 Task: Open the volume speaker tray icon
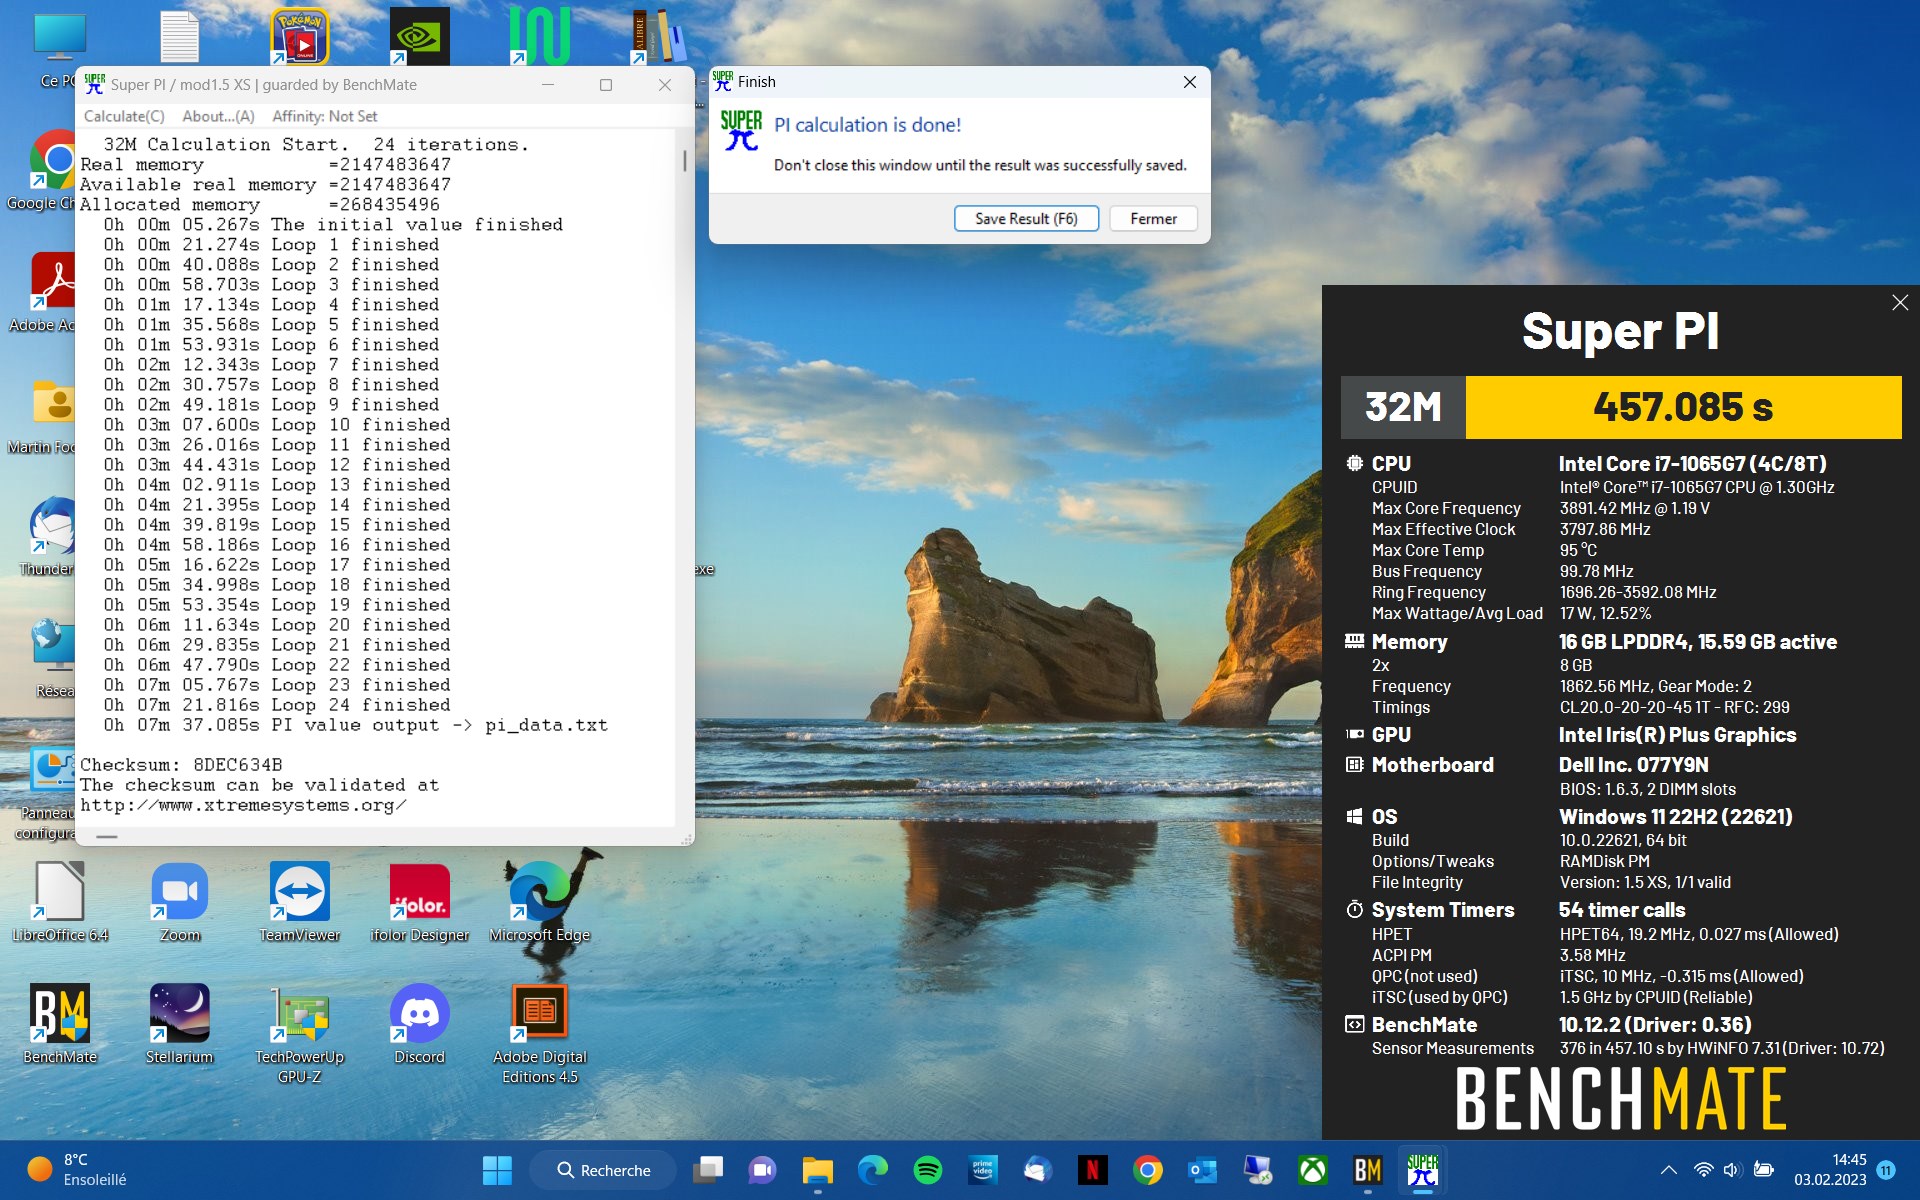(1733, 1170)
